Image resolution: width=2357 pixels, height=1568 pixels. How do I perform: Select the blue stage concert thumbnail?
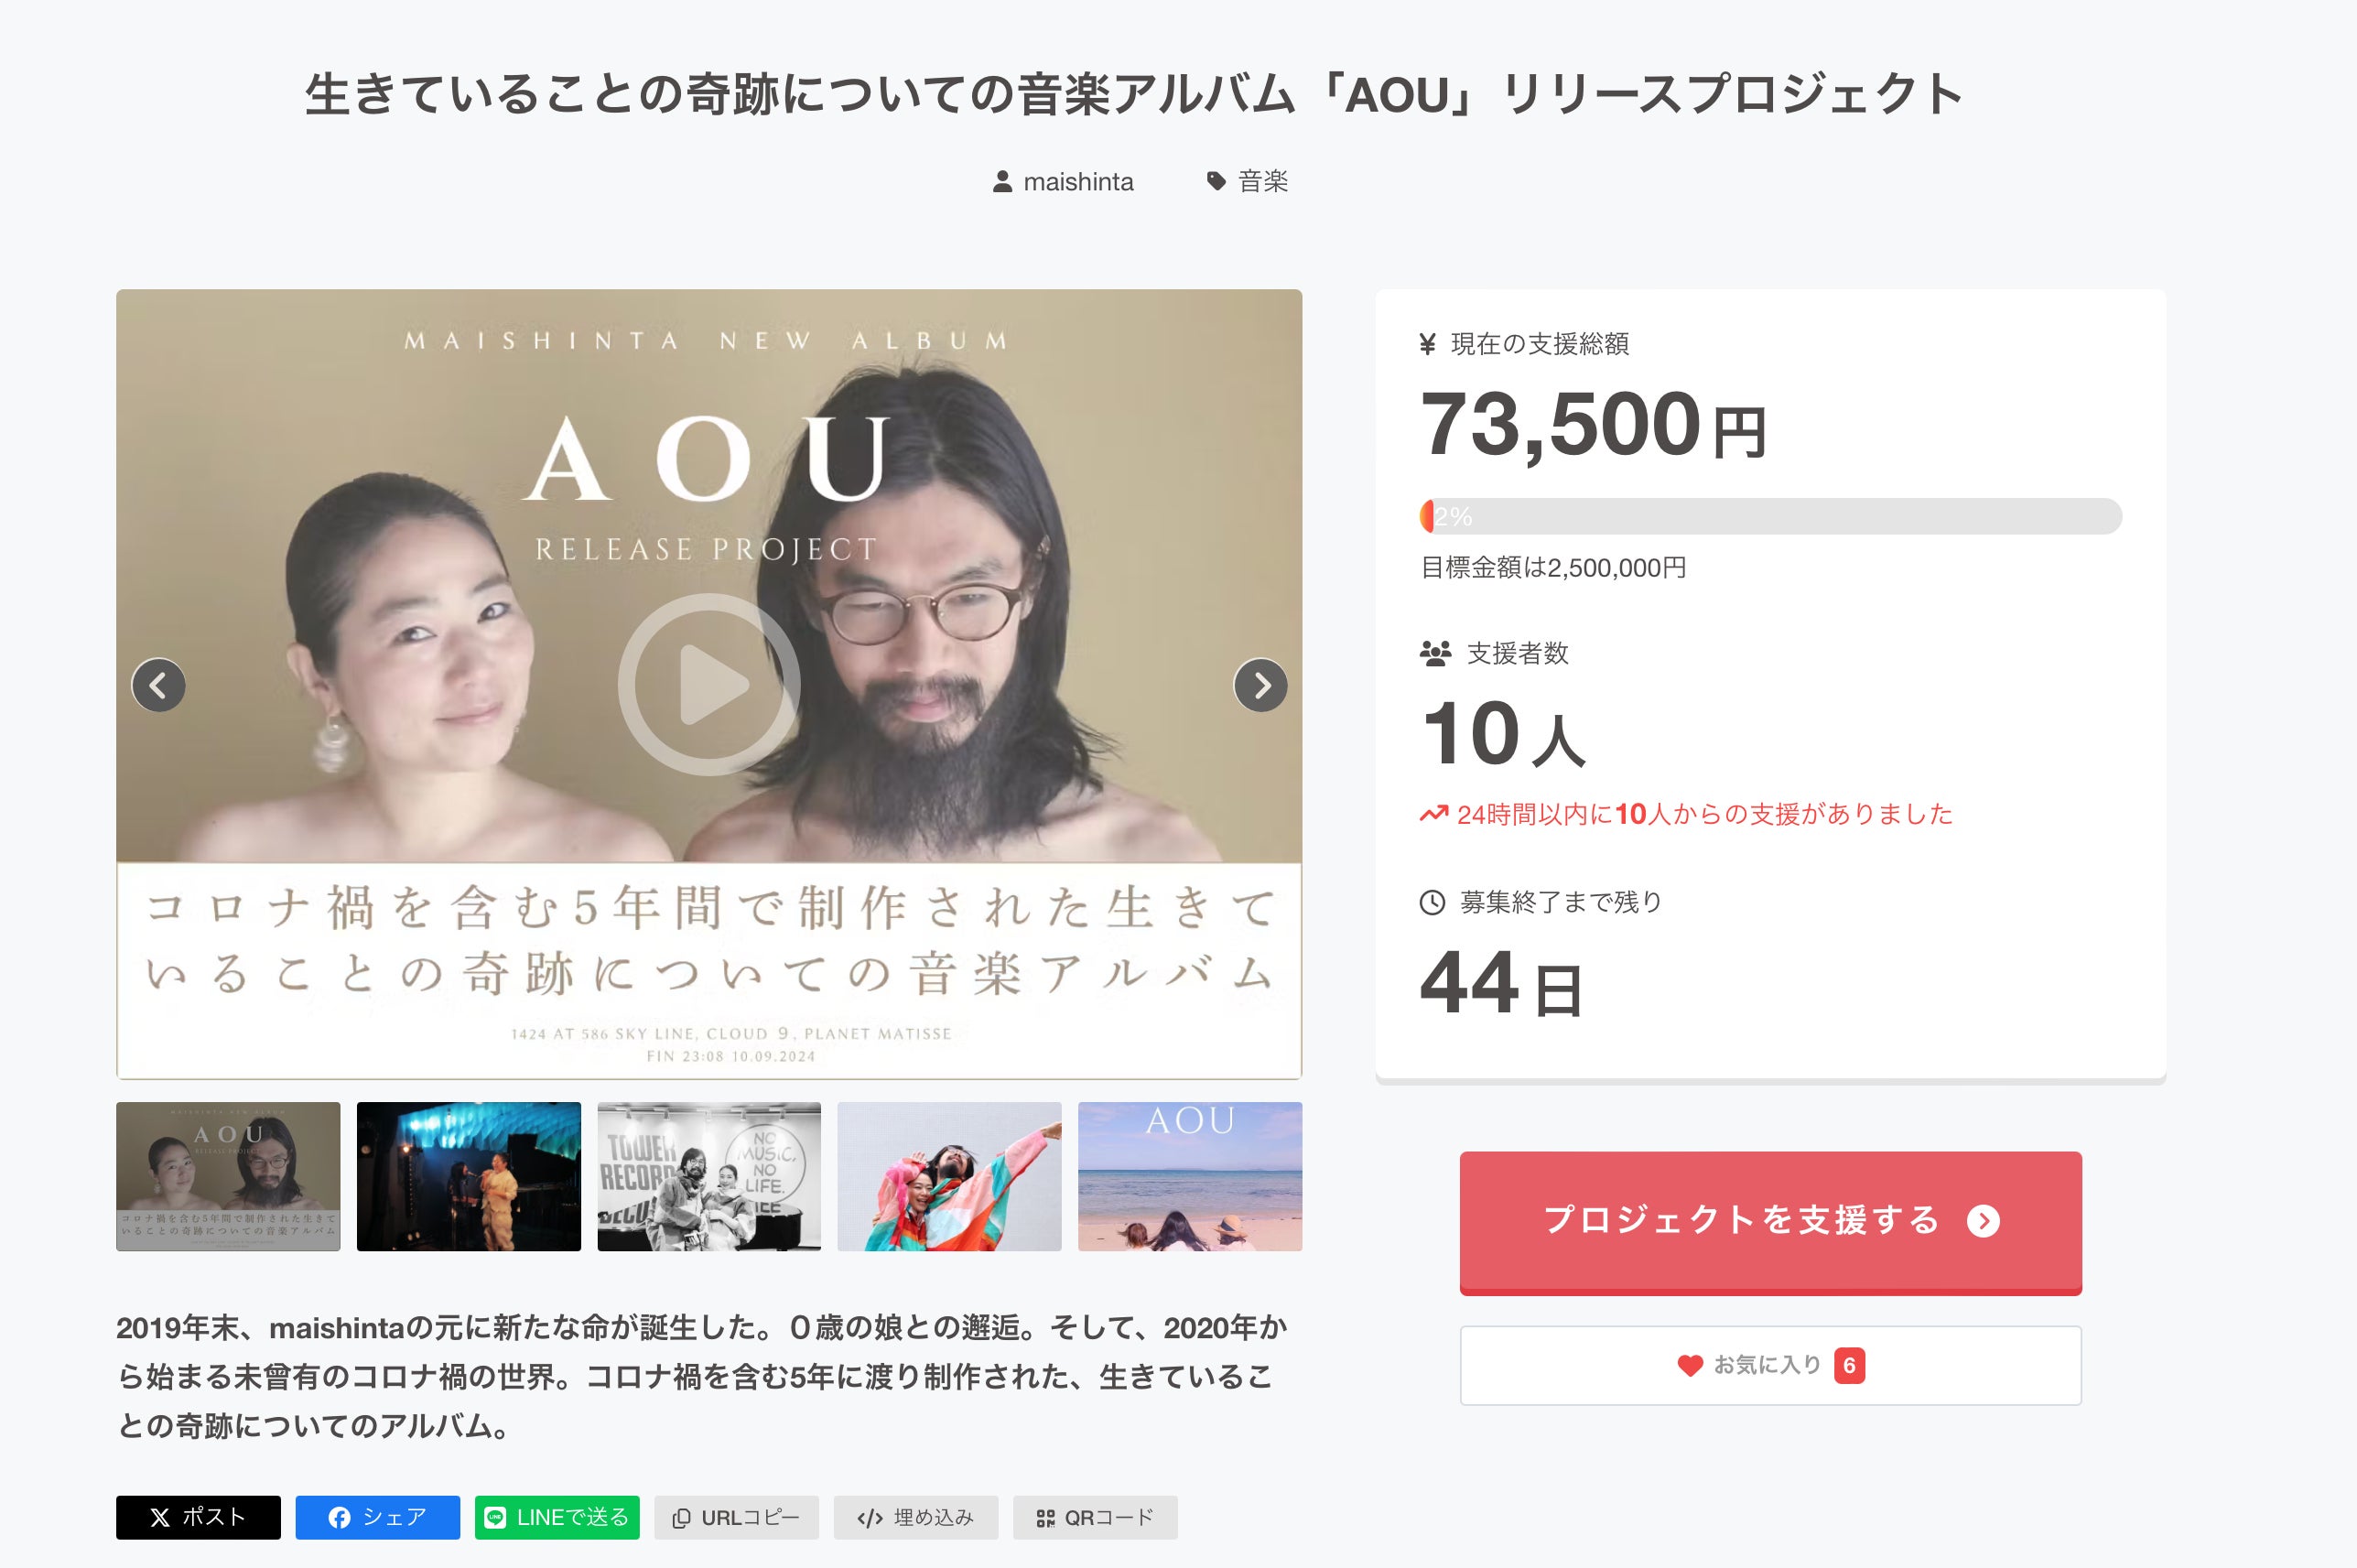pyautogui.click(x=469, y=1176)
